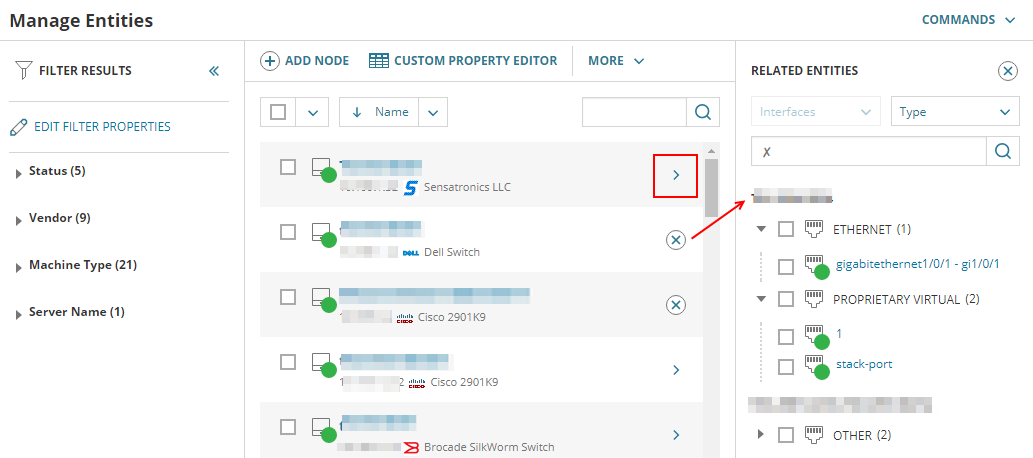Click the Edit Filter Properties link
Image resolution: width=1033 pixels, height=458 pixels.
102,127
